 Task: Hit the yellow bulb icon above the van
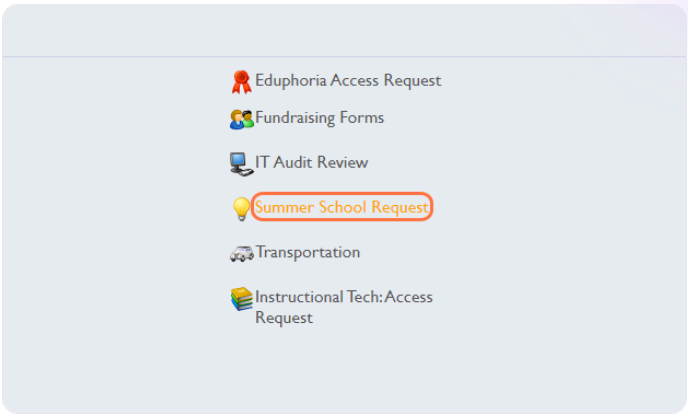coord(241,209)
